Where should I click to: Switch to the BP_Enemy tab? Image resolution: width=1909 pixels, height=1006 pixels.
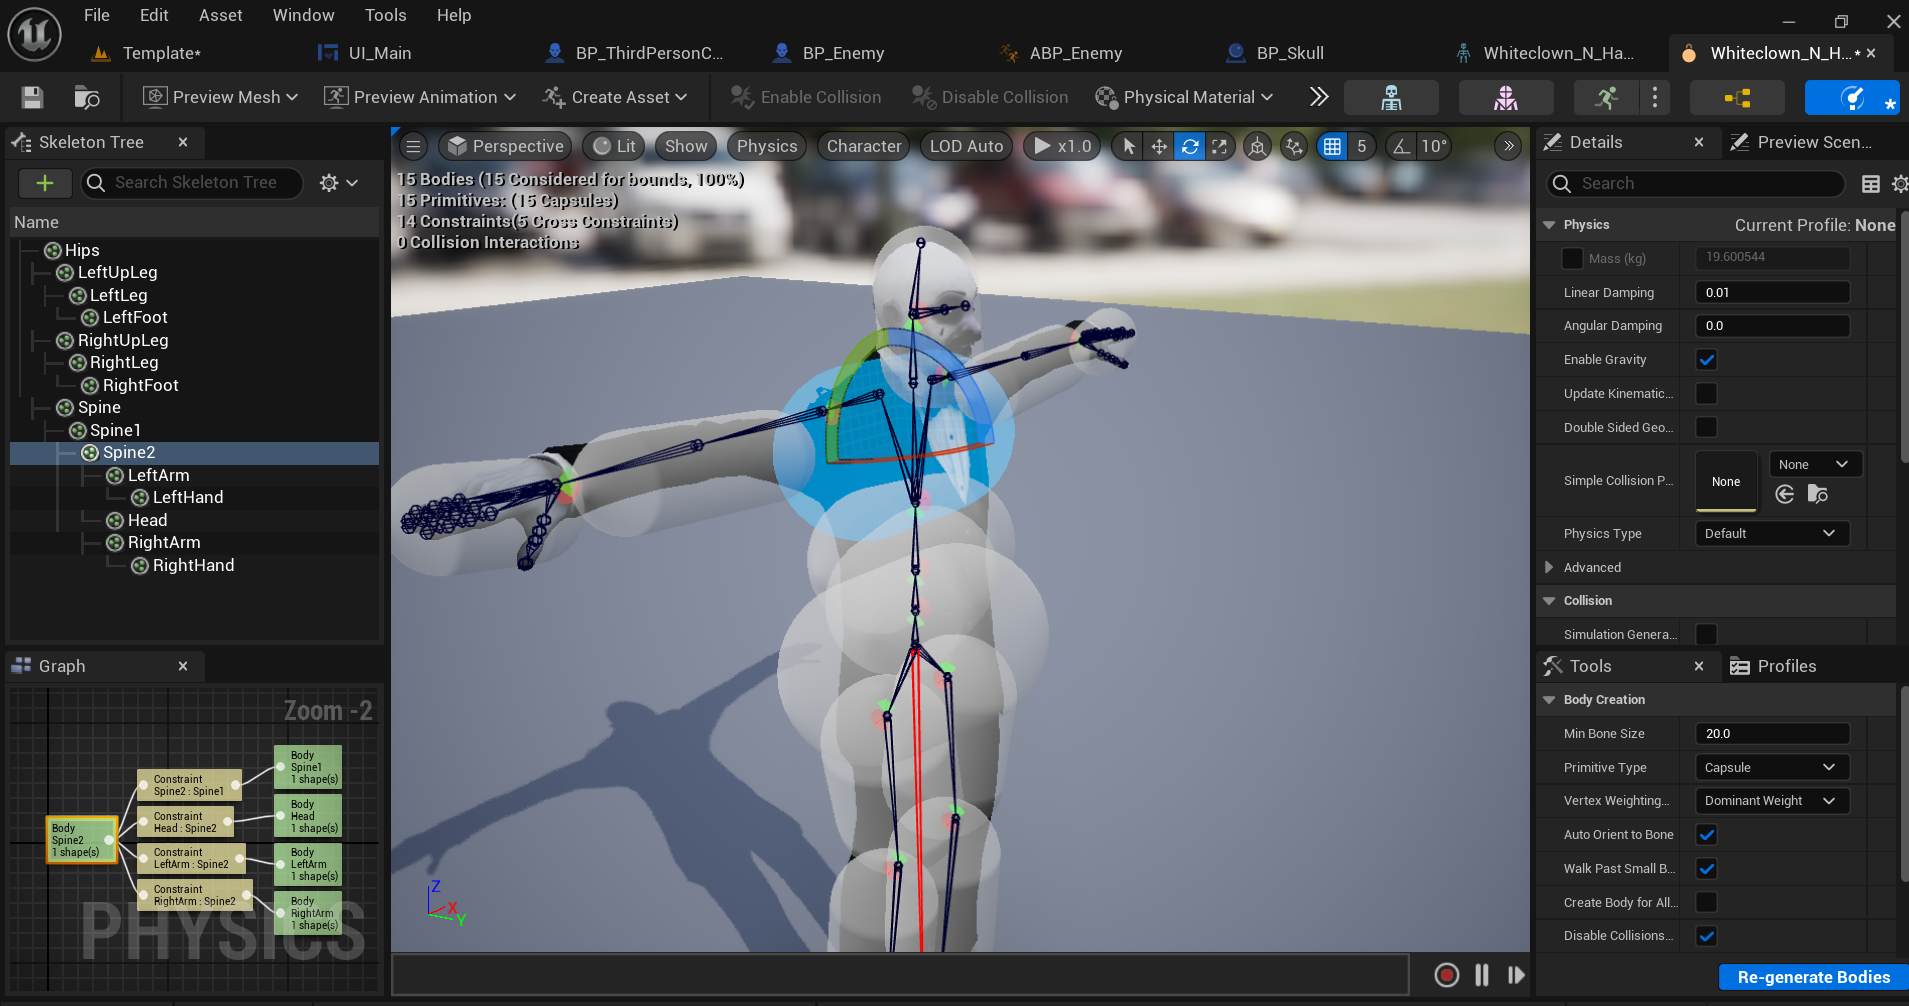(x=842, y=53)
